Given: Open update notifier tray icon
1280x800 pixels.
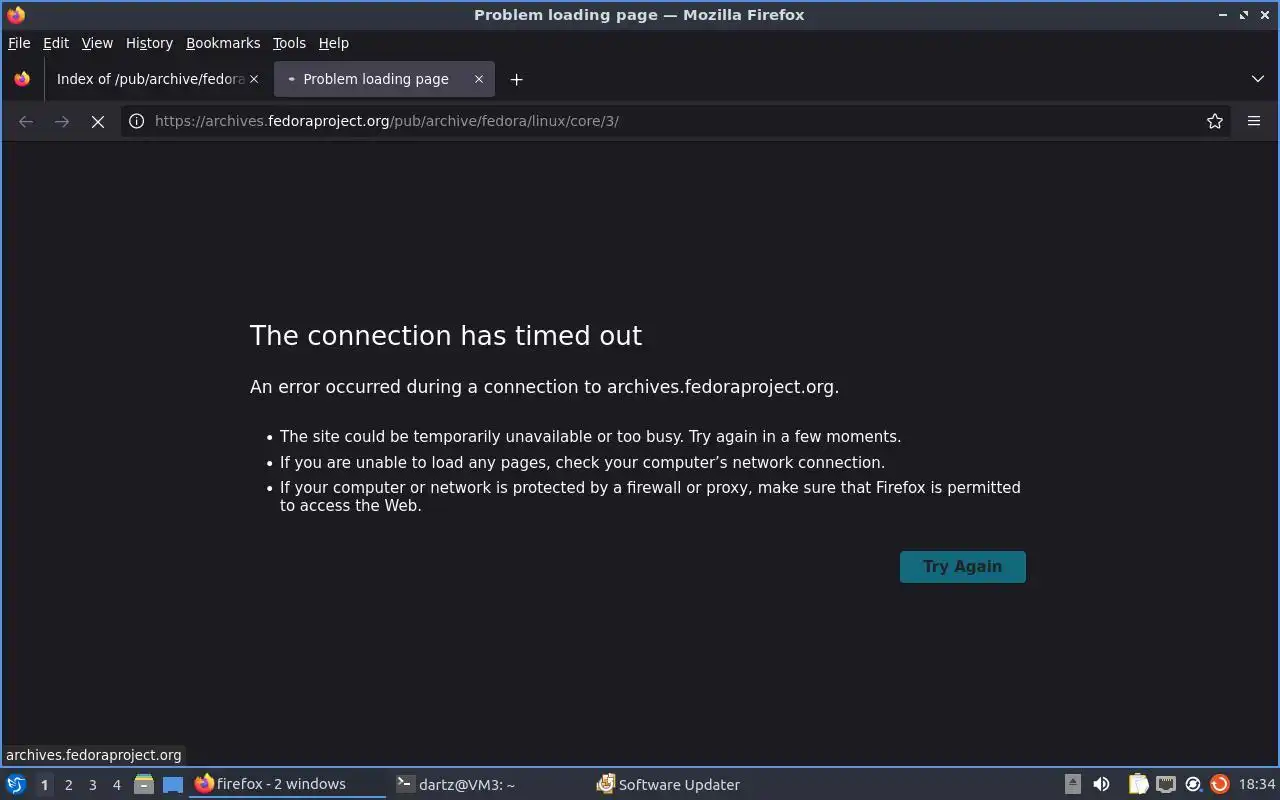Looking at the screenshot, I should click(x=1219, y=784).
